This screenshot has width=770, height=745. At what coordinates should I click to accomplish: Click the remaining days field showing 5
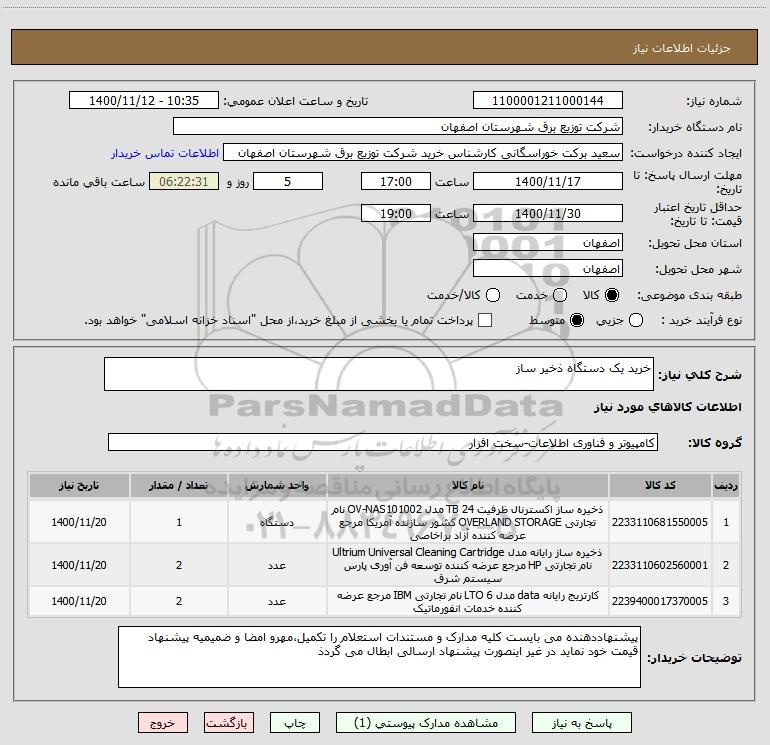pos(288,181)
